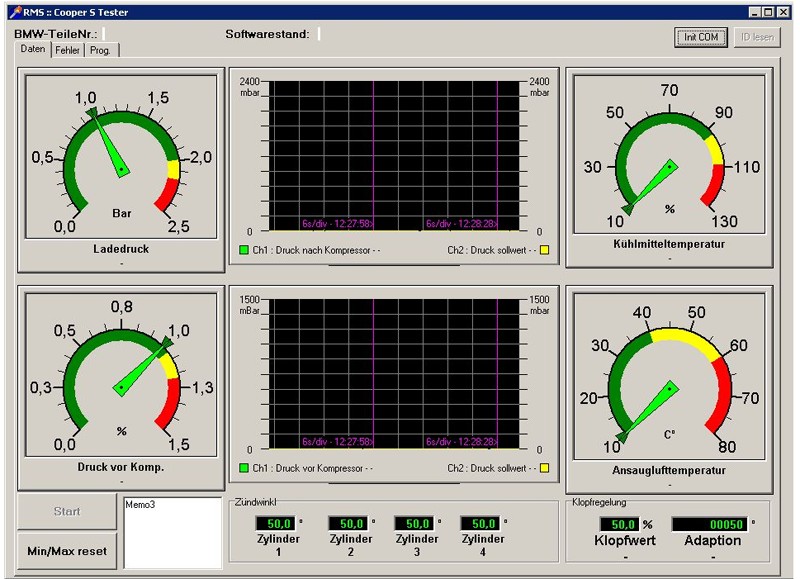This screenshot has width=800, height=579.
Task: Click the green Ch1 Druck nach Kompressor swatch
Action: tap(244, 249)
